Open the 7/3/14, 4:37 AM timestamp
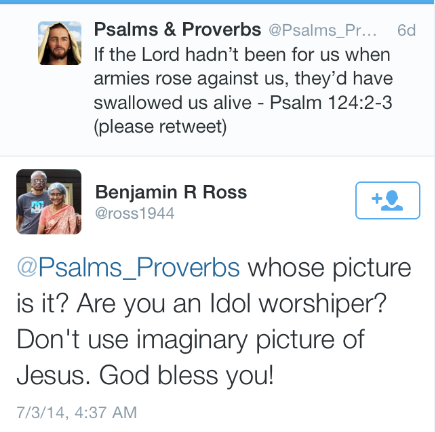 pyautogui.click(x=77, y=412)
